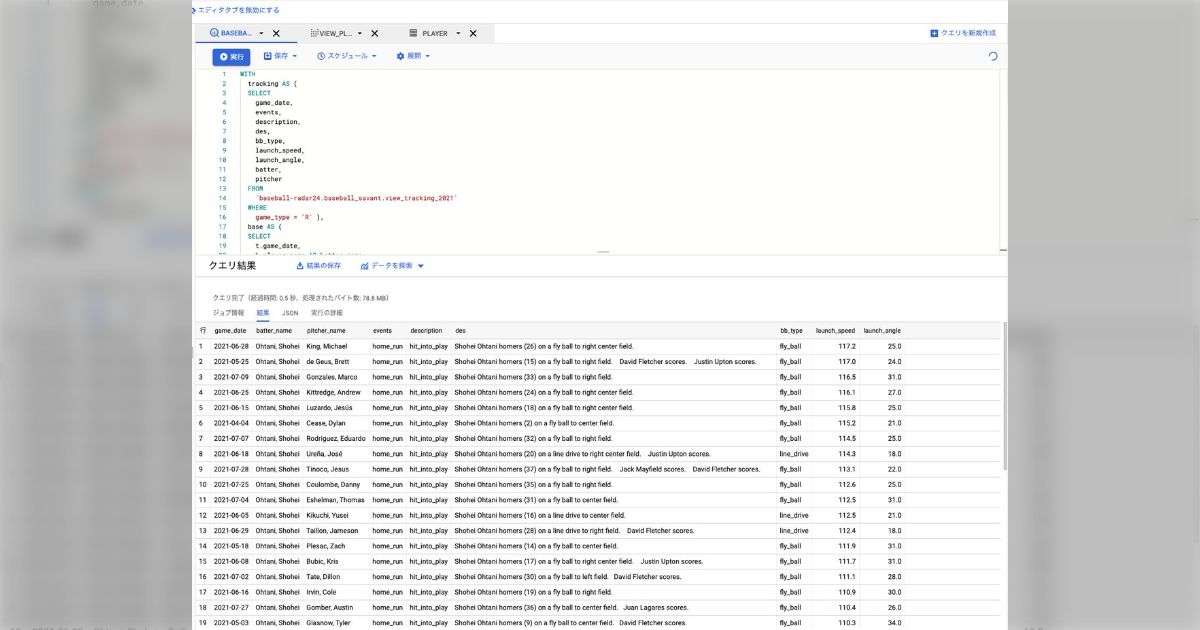Click the loading spinner icon in the toolbar
The width and height of the screenshot is (1200, 630).
(992, 56)
